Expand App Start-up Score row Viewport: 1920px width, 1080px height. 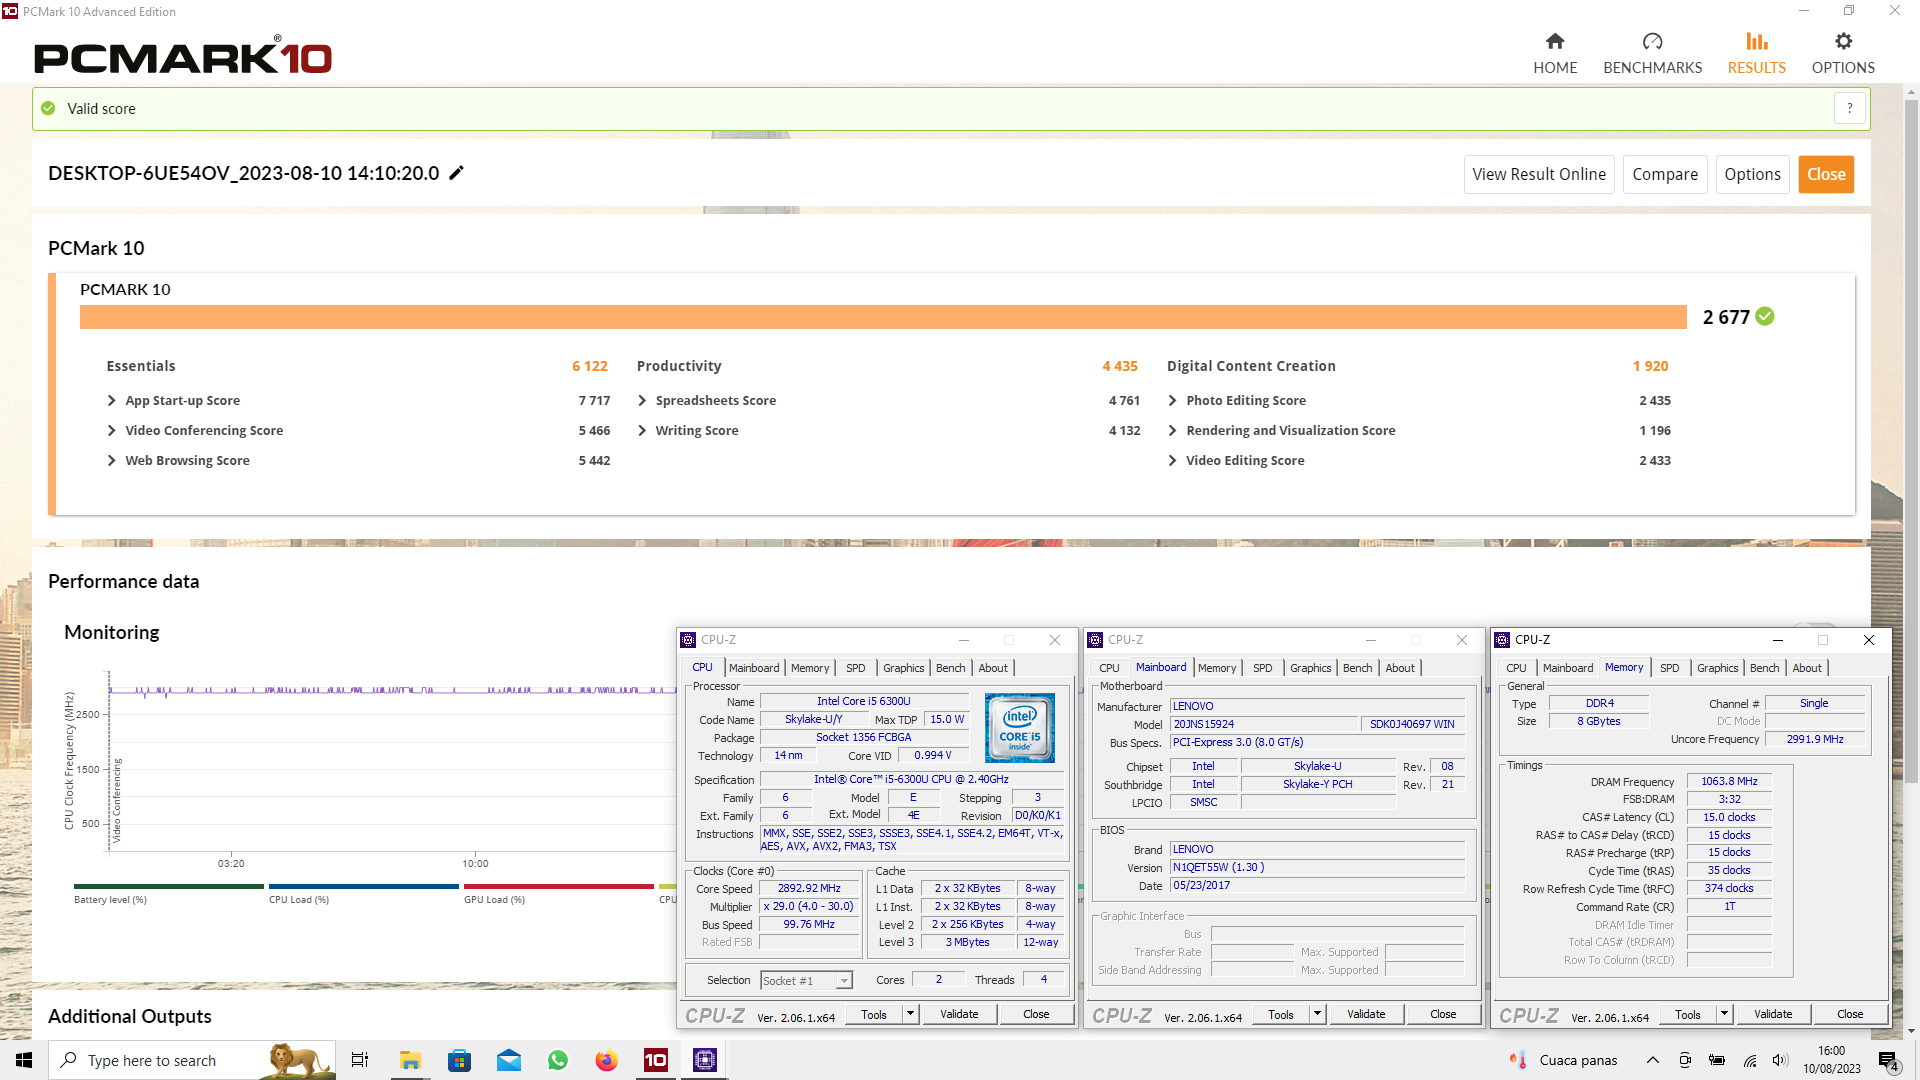point(112,400)
